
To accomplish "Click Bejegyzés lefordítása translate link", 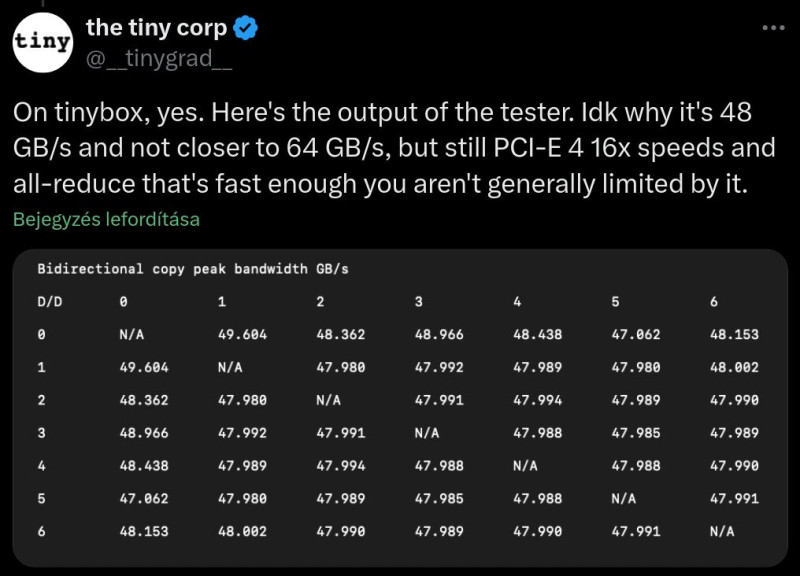I will (106, 219).
